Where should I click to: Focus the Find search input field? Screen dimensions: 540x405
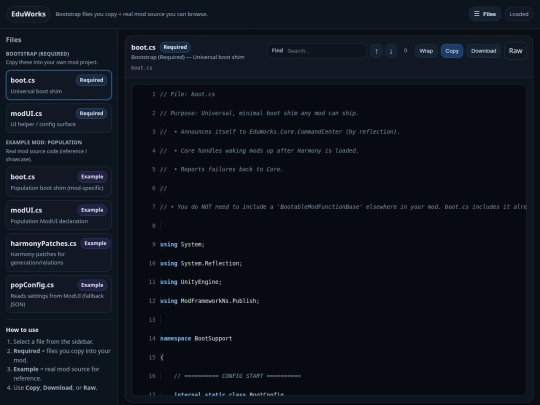(317, 51)
